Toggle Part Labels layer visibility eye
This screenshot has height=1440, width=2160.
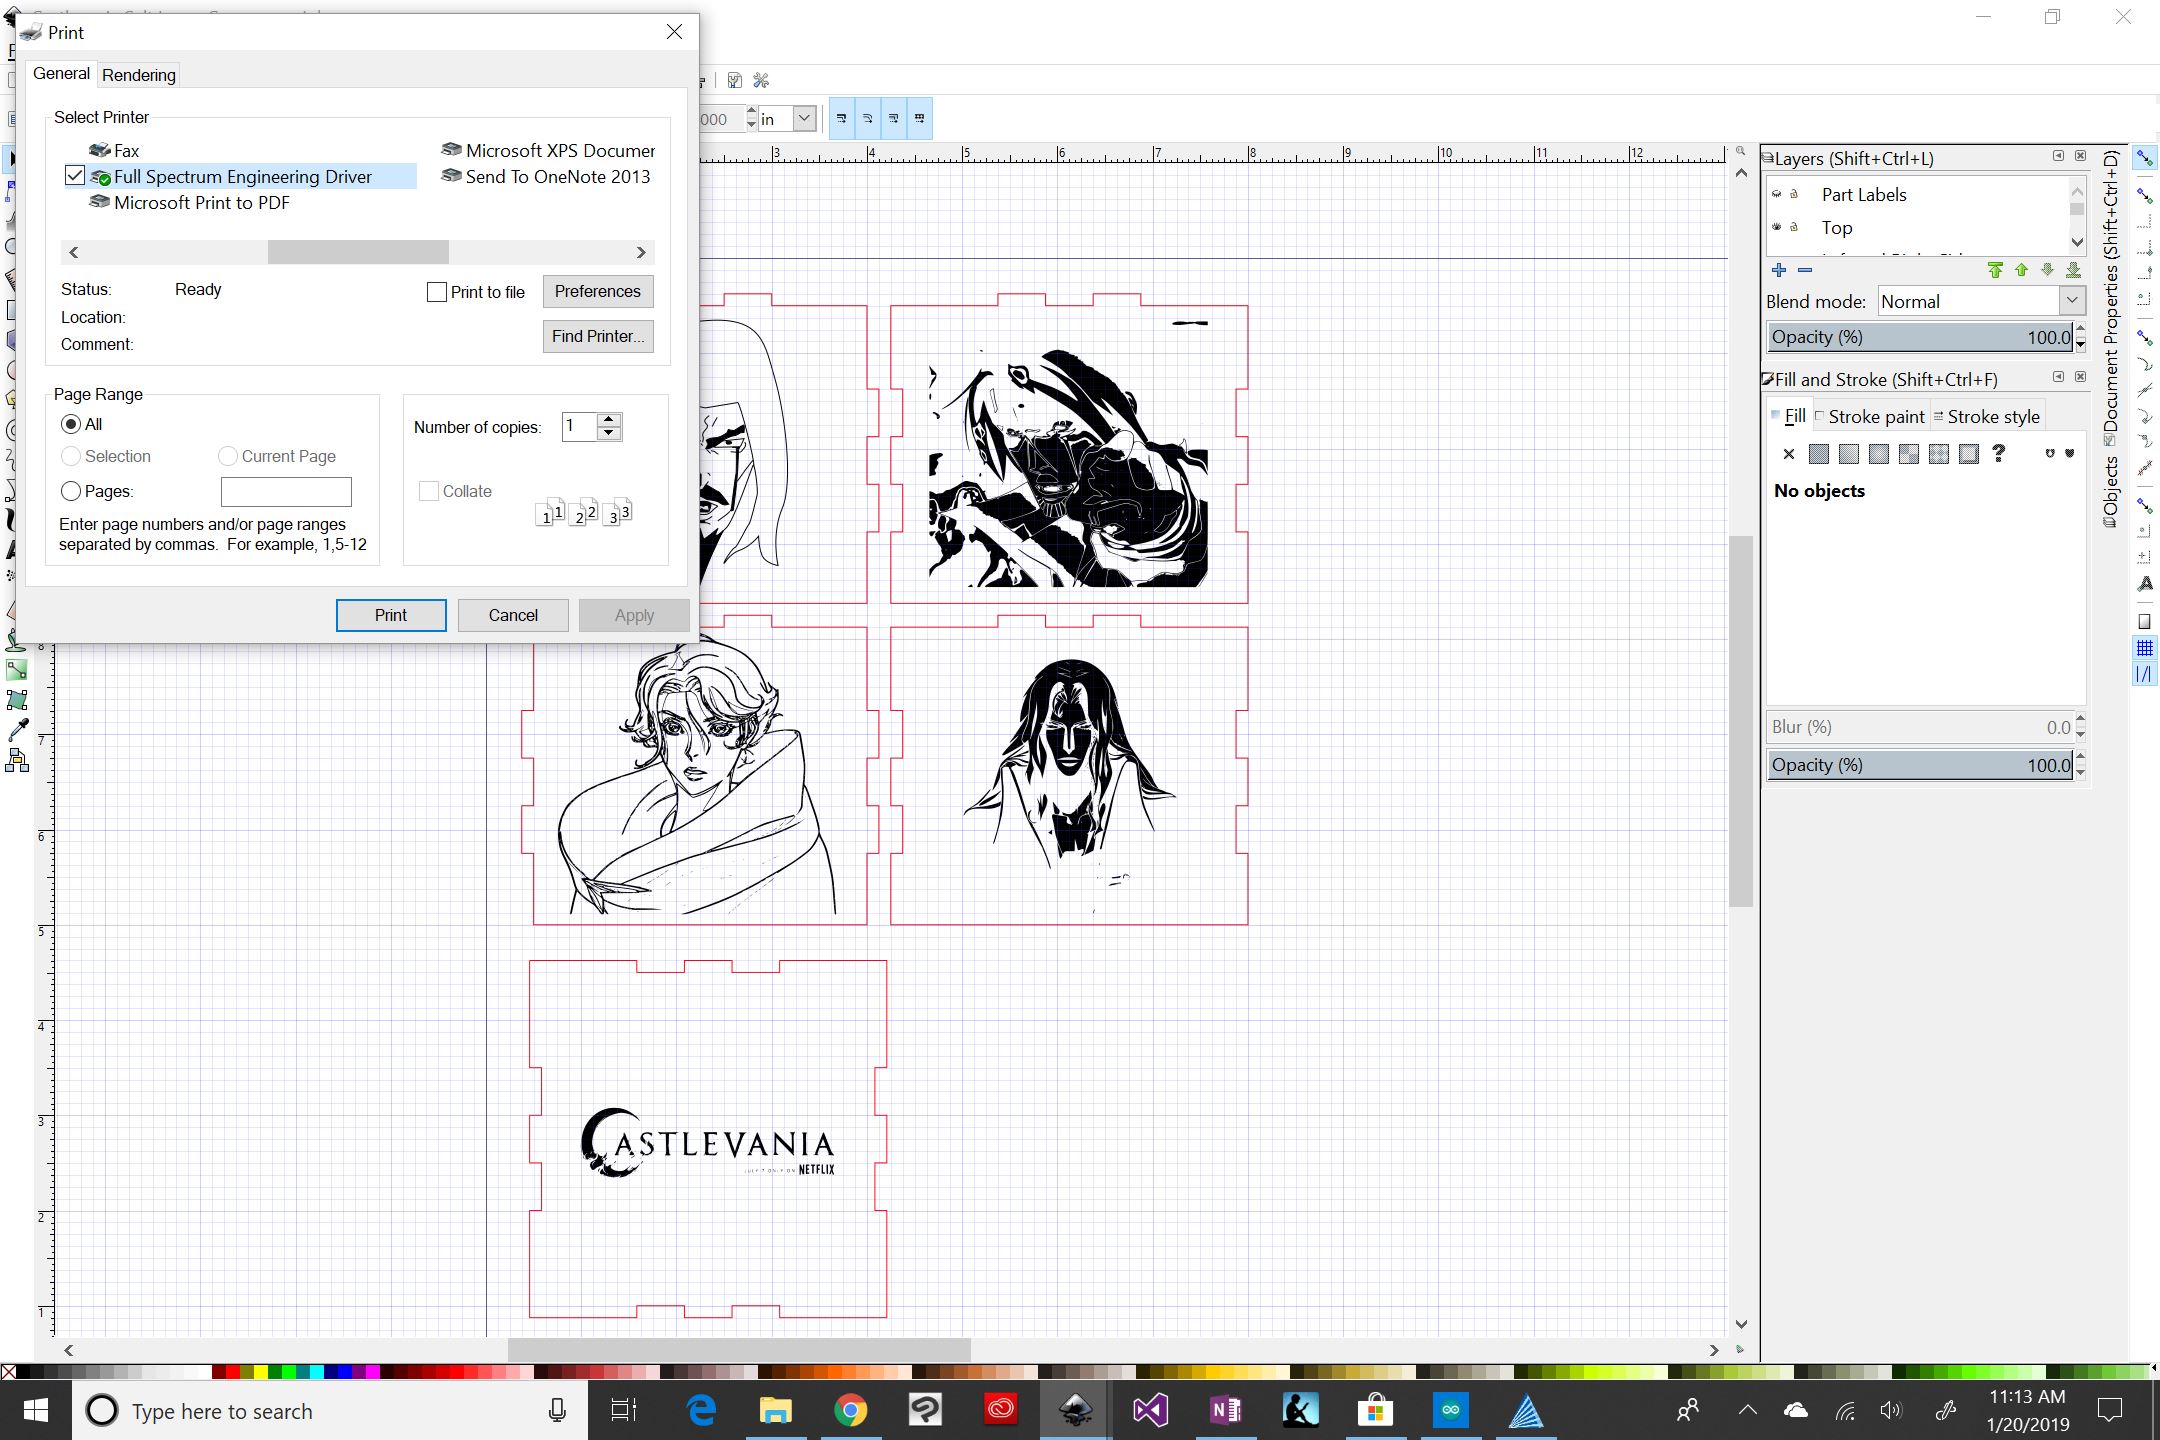[x=1777, y=194]
